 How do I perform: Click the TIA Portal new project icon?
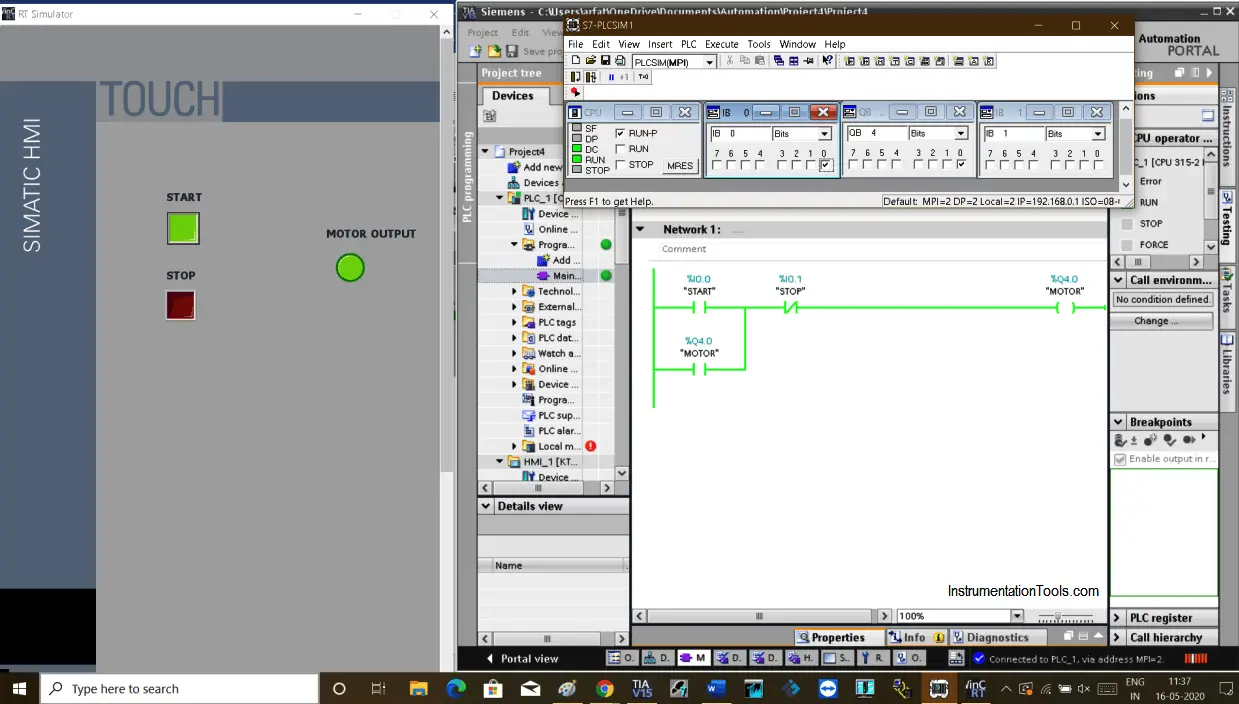point(477,51)
